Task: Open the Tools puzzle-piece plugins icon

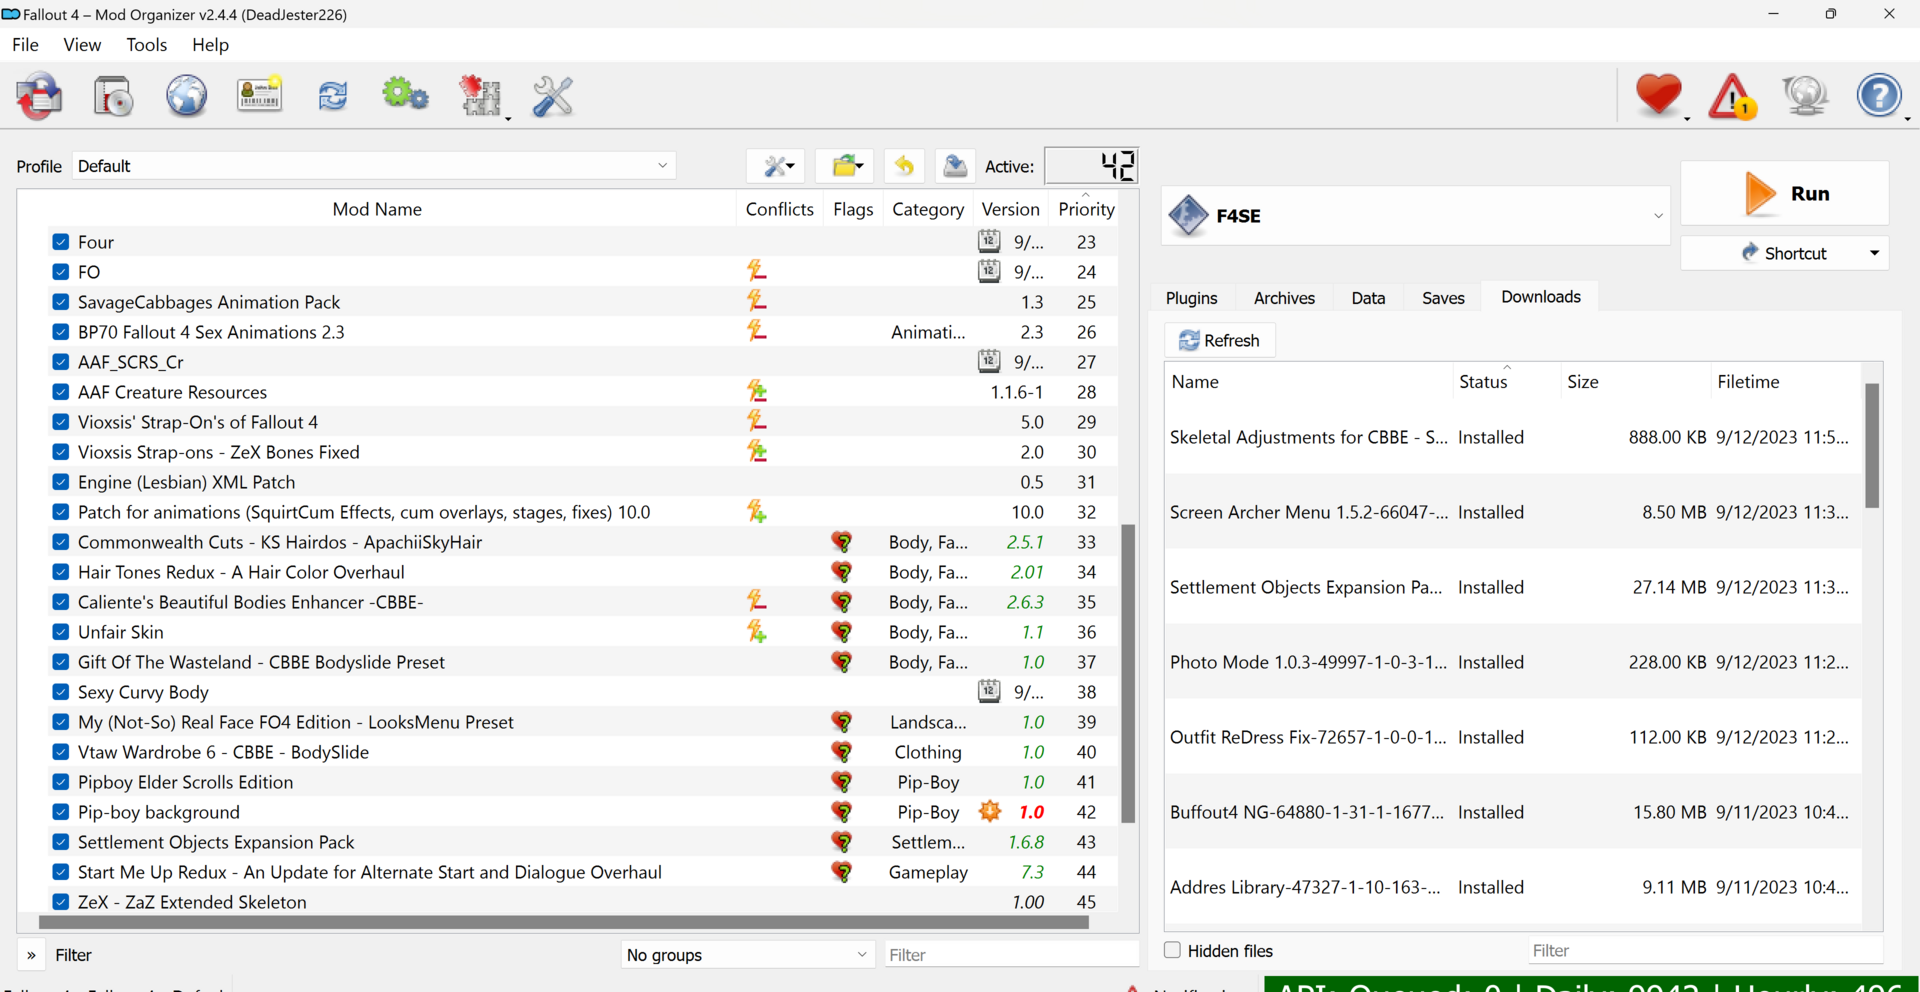Action: [x=480, y=96]
